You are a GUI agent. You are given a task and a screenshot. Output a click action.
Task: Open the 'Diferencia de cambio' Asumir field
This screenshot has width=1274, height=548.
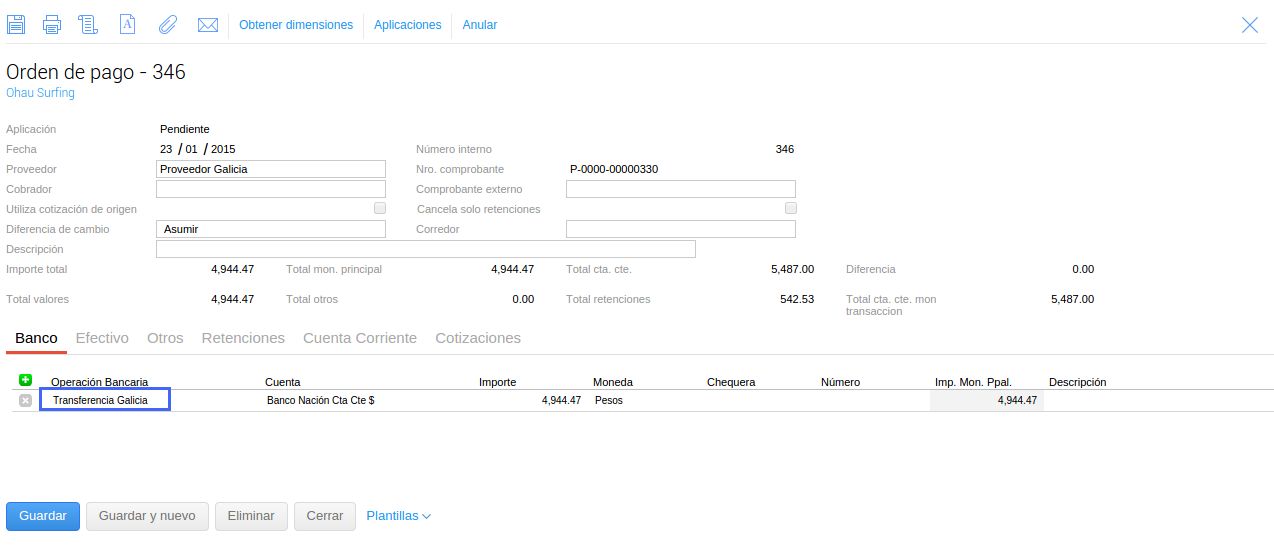click(271, 229)
